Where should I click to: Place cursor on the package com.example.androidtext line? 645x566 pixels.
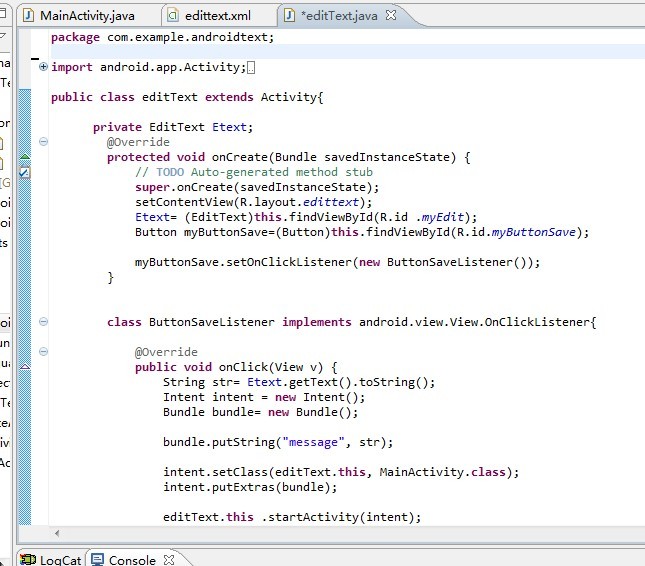pos(162,37)
